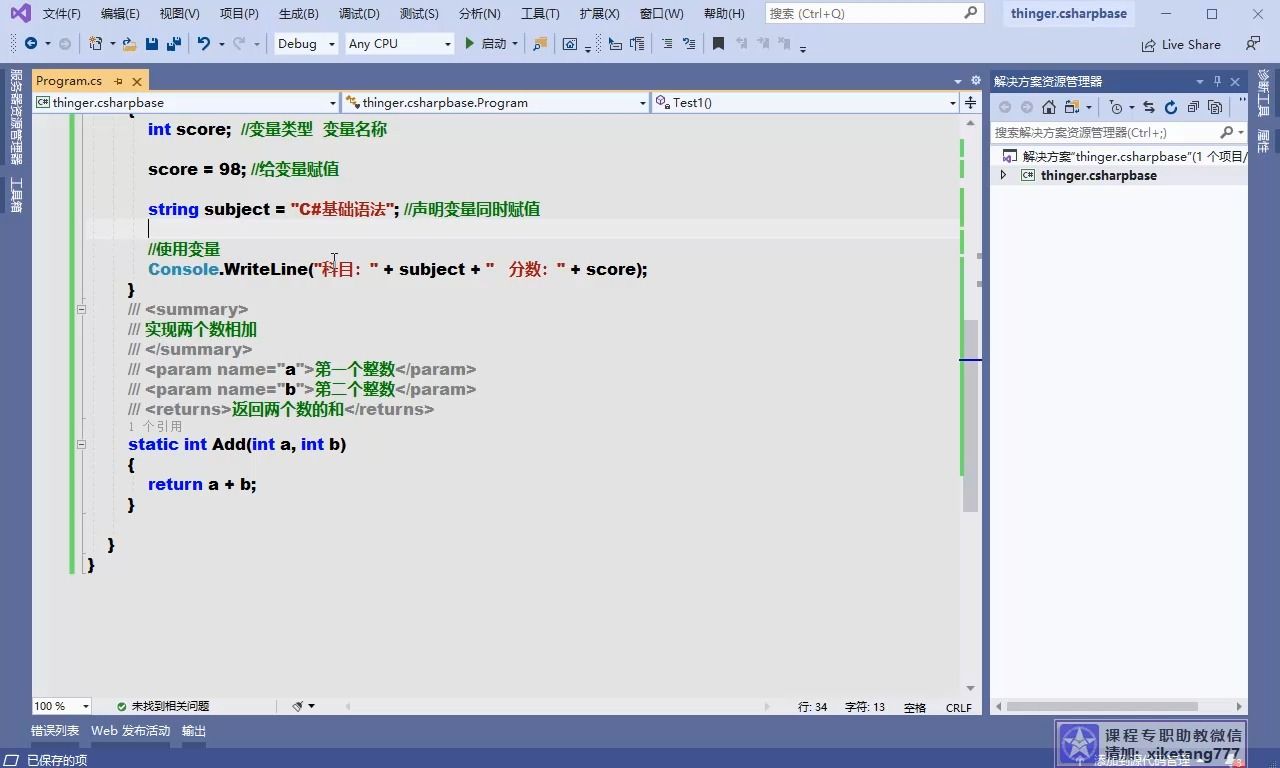Click the show all files icon
Viewport: 1280px width, 768px height.
pos(1215,107)
